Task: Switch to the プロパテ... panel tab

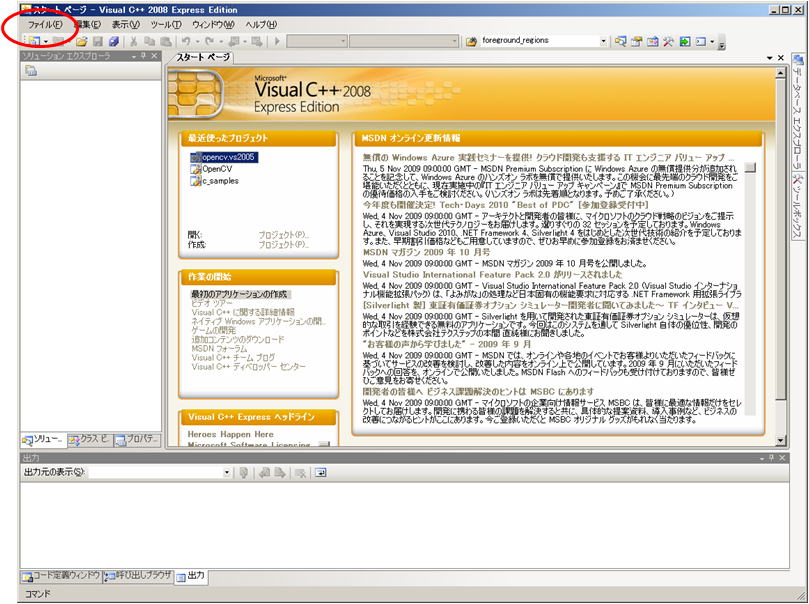Action: click(136, 439)
